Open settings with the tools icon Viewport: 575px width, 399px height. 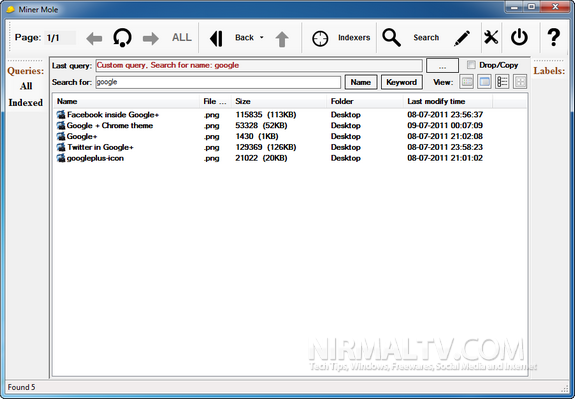[x=491, y=37]
